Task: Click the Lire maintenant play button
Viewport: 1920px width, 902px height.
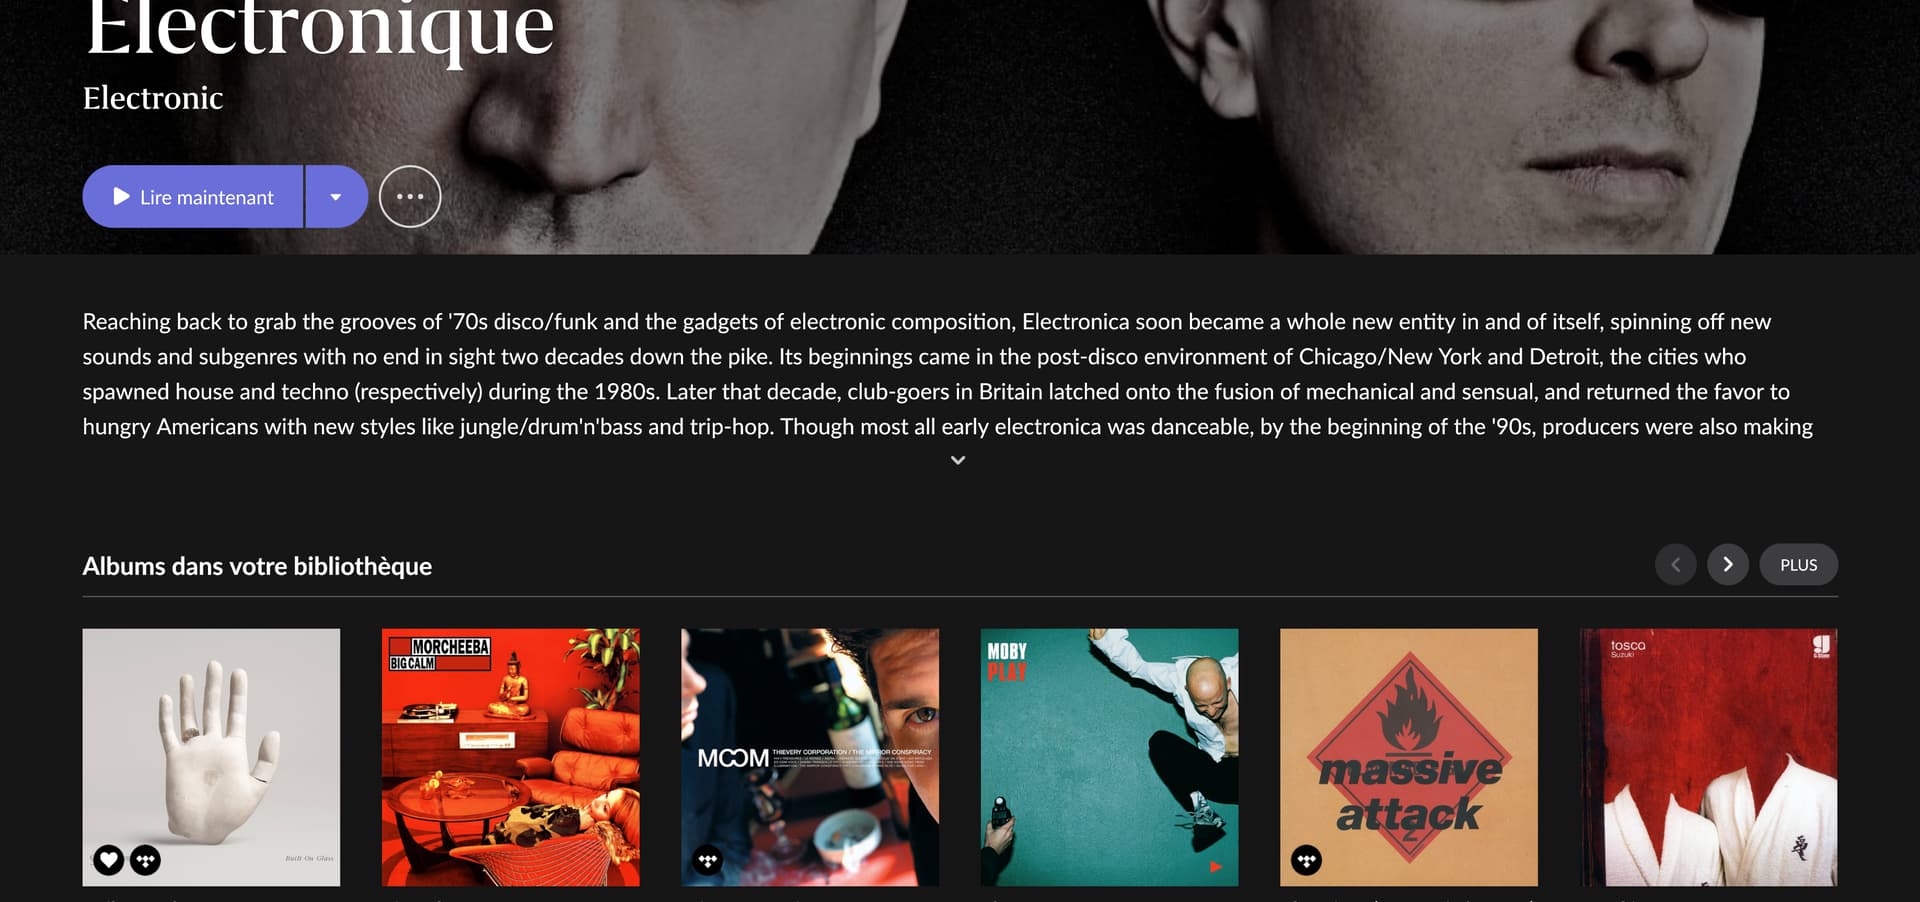Action: tap(193, 197)
